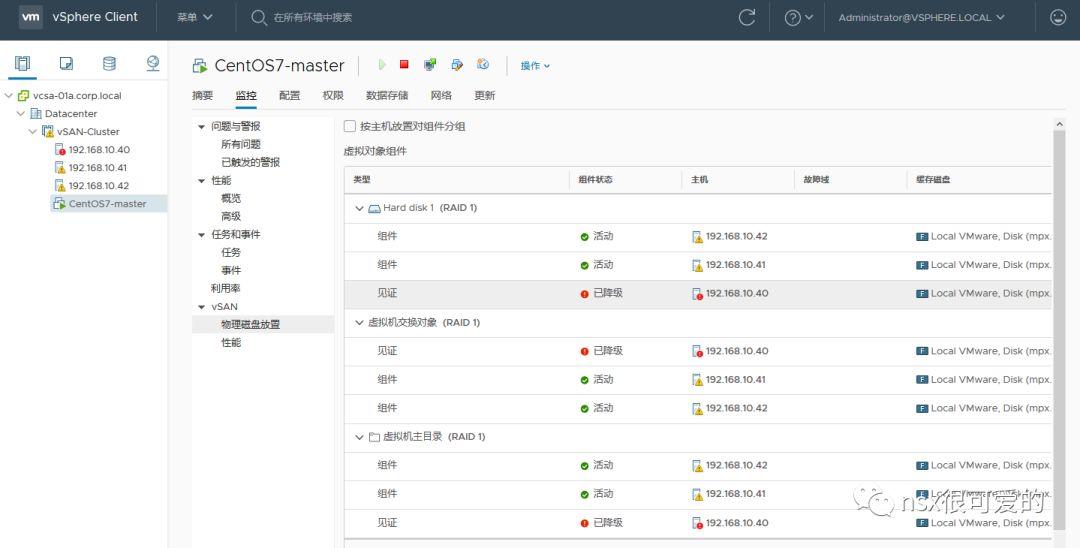Click the warning host icon for 192.168.10.41 in the tree
The image size is (1080, 548).
tap(60, 167)
